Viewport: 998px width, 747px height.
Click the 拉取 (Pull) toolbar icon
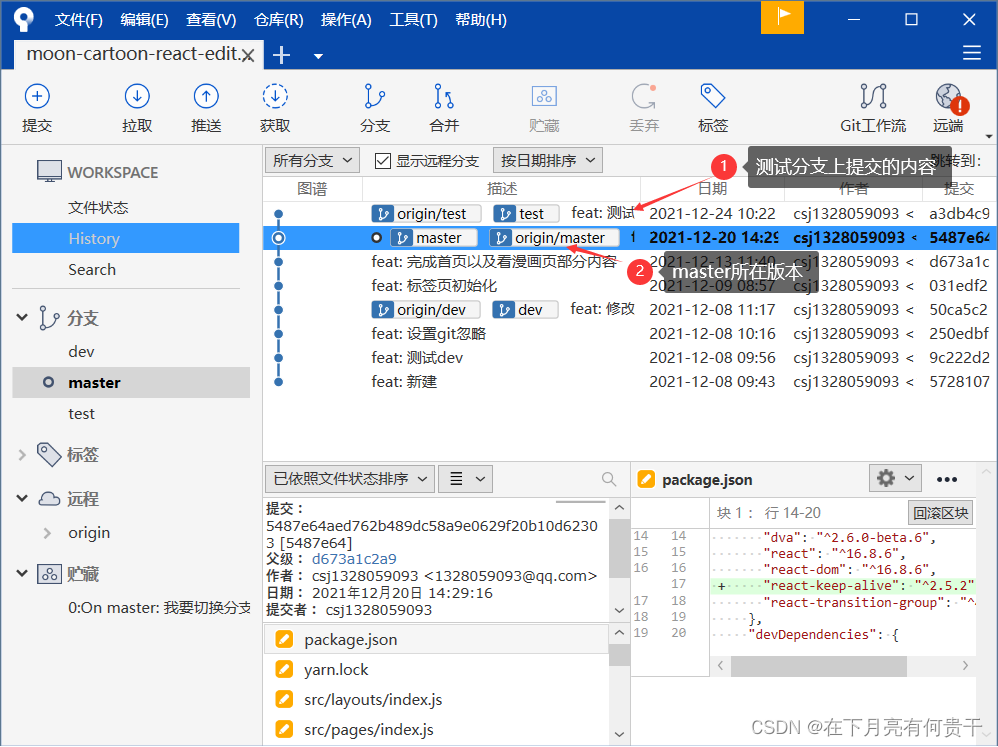click(137, 97)
